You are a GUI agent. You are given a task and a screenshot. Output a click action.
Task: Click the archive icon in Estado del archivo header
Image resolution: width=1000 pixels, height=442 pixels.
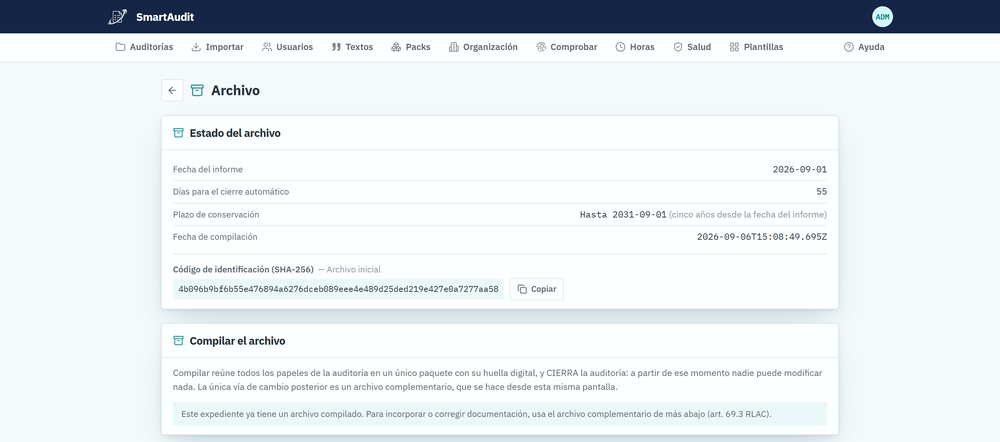(179, 133)
